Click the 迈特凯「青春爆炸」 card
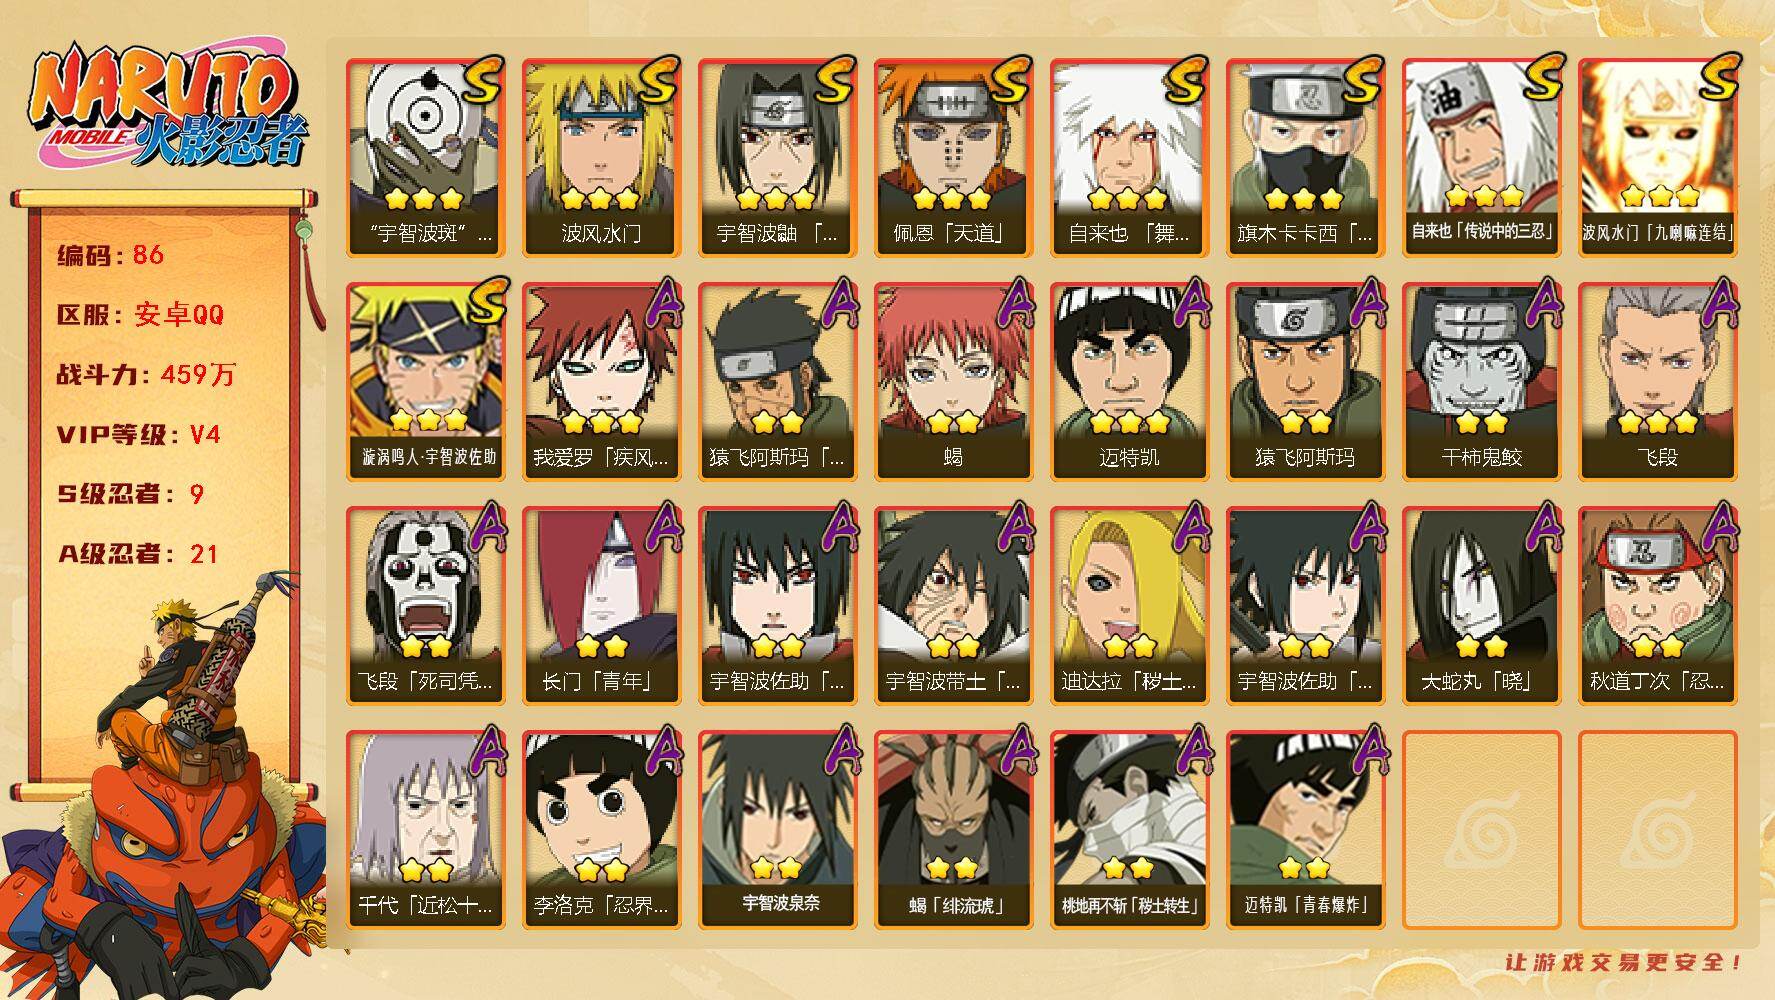The height and width of the screenshot is (1000, 1775). 1306,829
